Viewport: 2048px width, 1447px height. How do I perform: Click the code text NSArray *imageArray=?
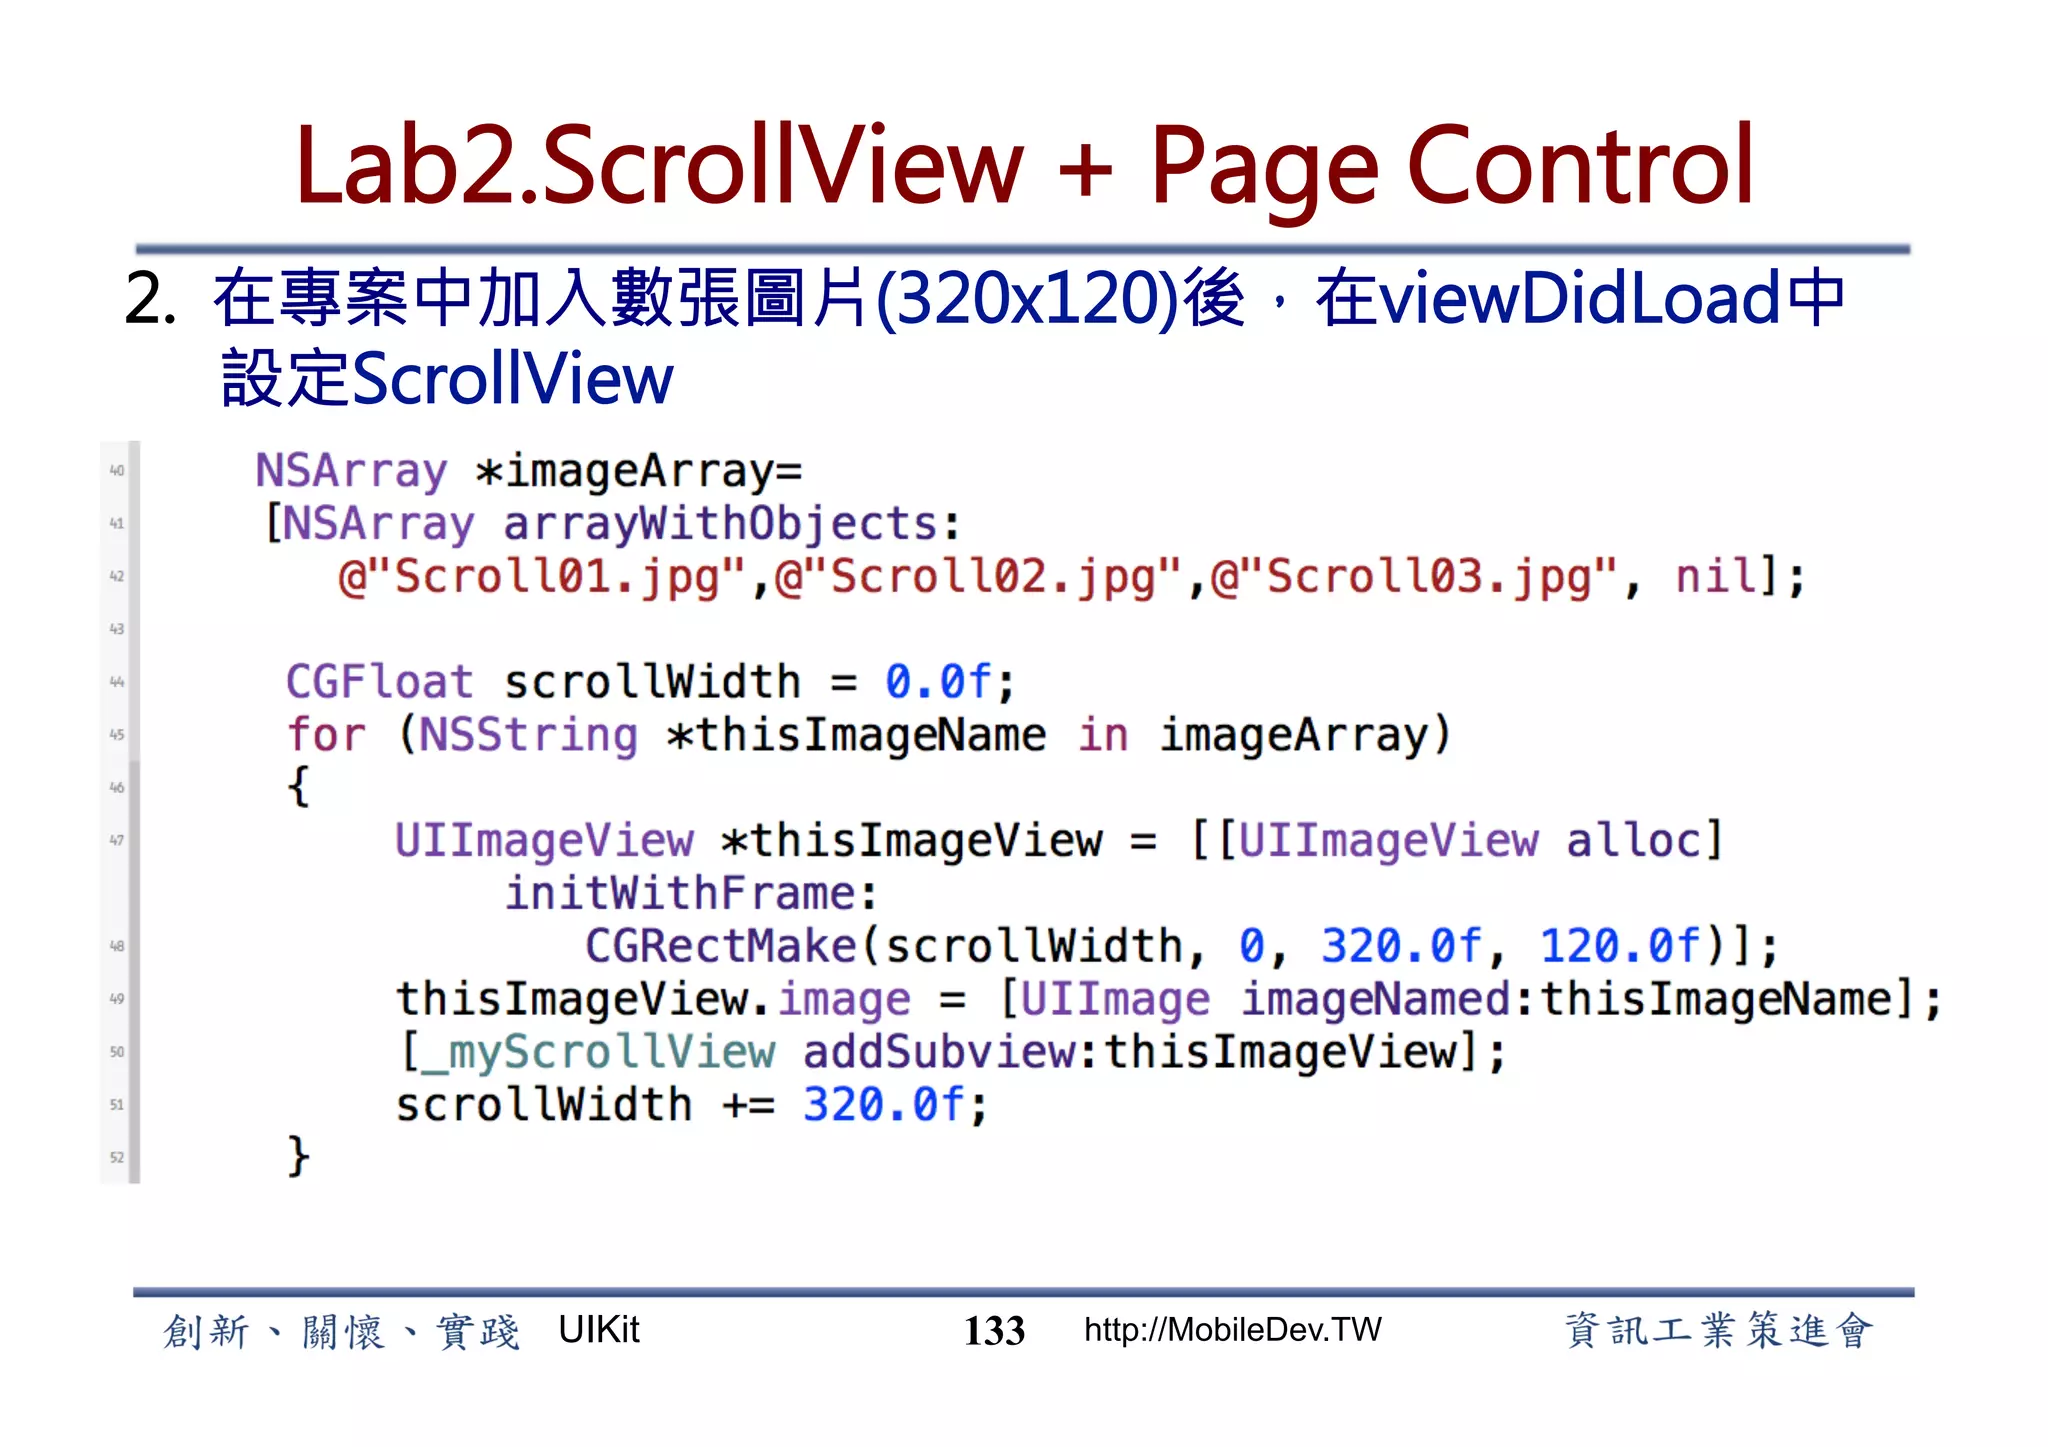pyautogui.click(x=529, y=471)
